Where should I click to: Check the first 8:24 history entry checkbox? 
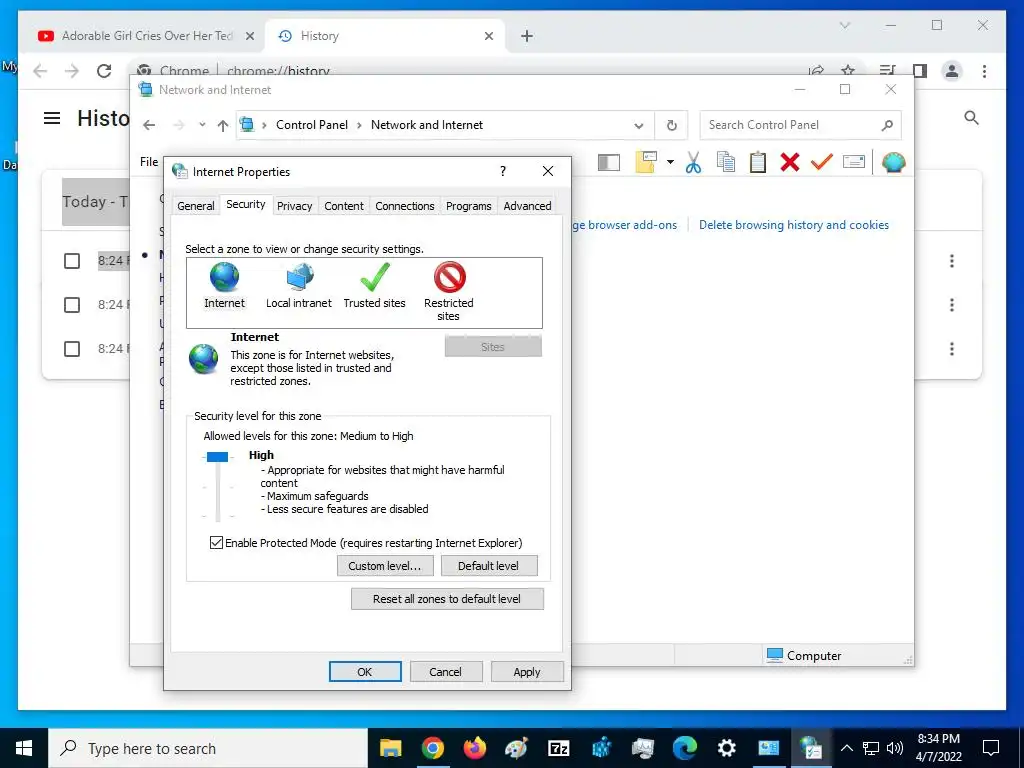click(x=72, y=261)
